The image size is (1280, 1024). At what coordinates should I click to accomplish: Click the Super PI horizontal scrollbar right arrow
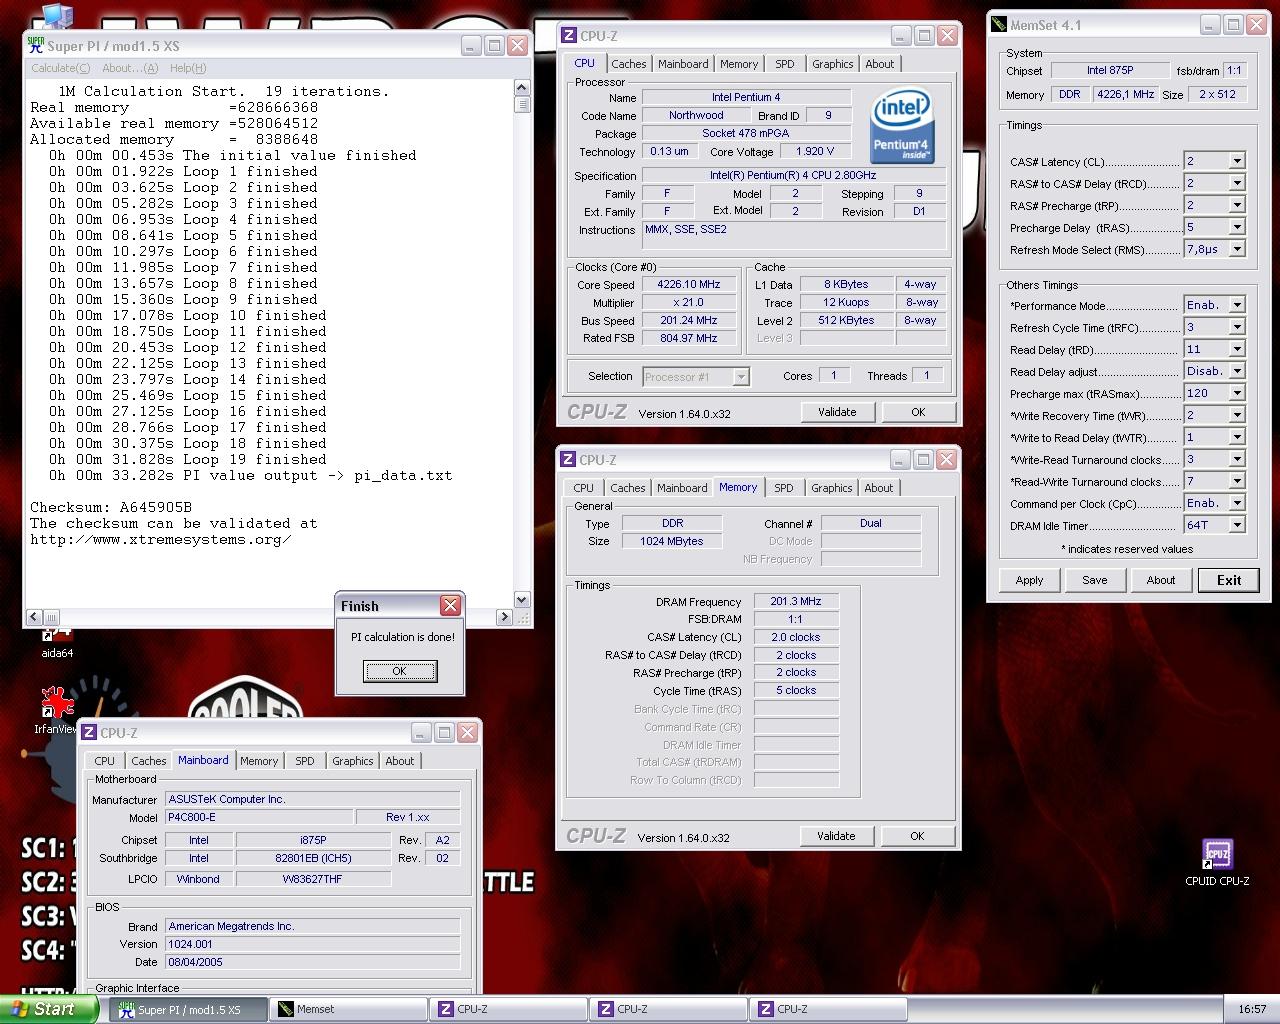coord(506,617)
